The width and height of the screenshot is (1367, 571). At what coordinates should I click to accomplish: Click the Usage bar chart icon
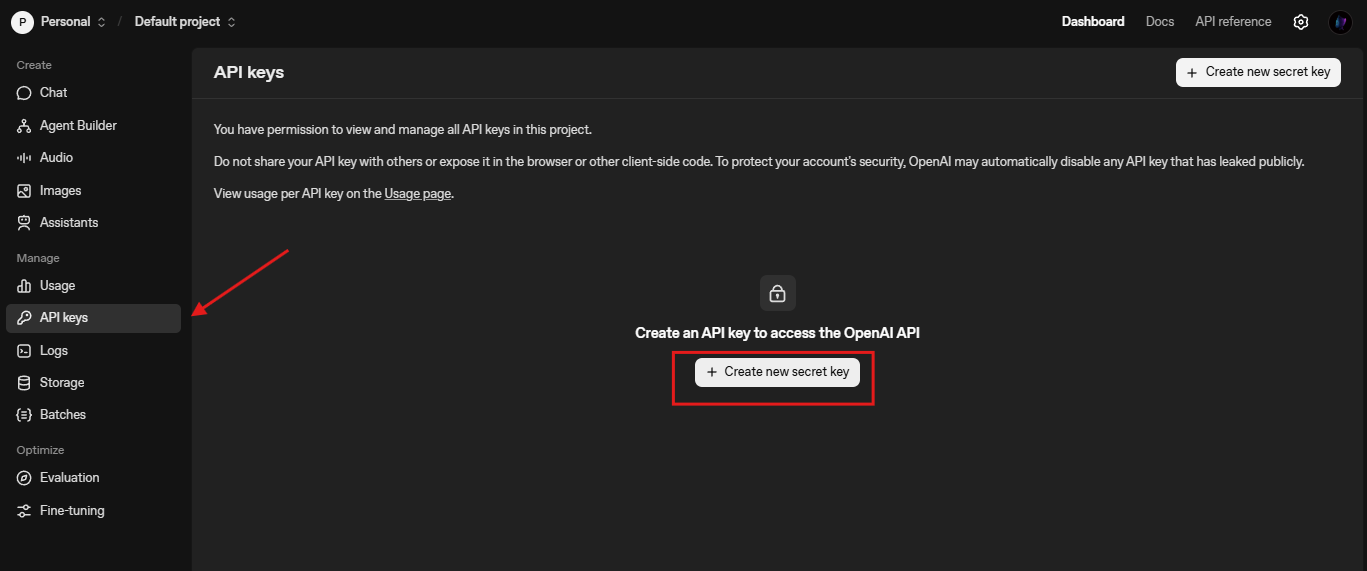pos(24,286)
